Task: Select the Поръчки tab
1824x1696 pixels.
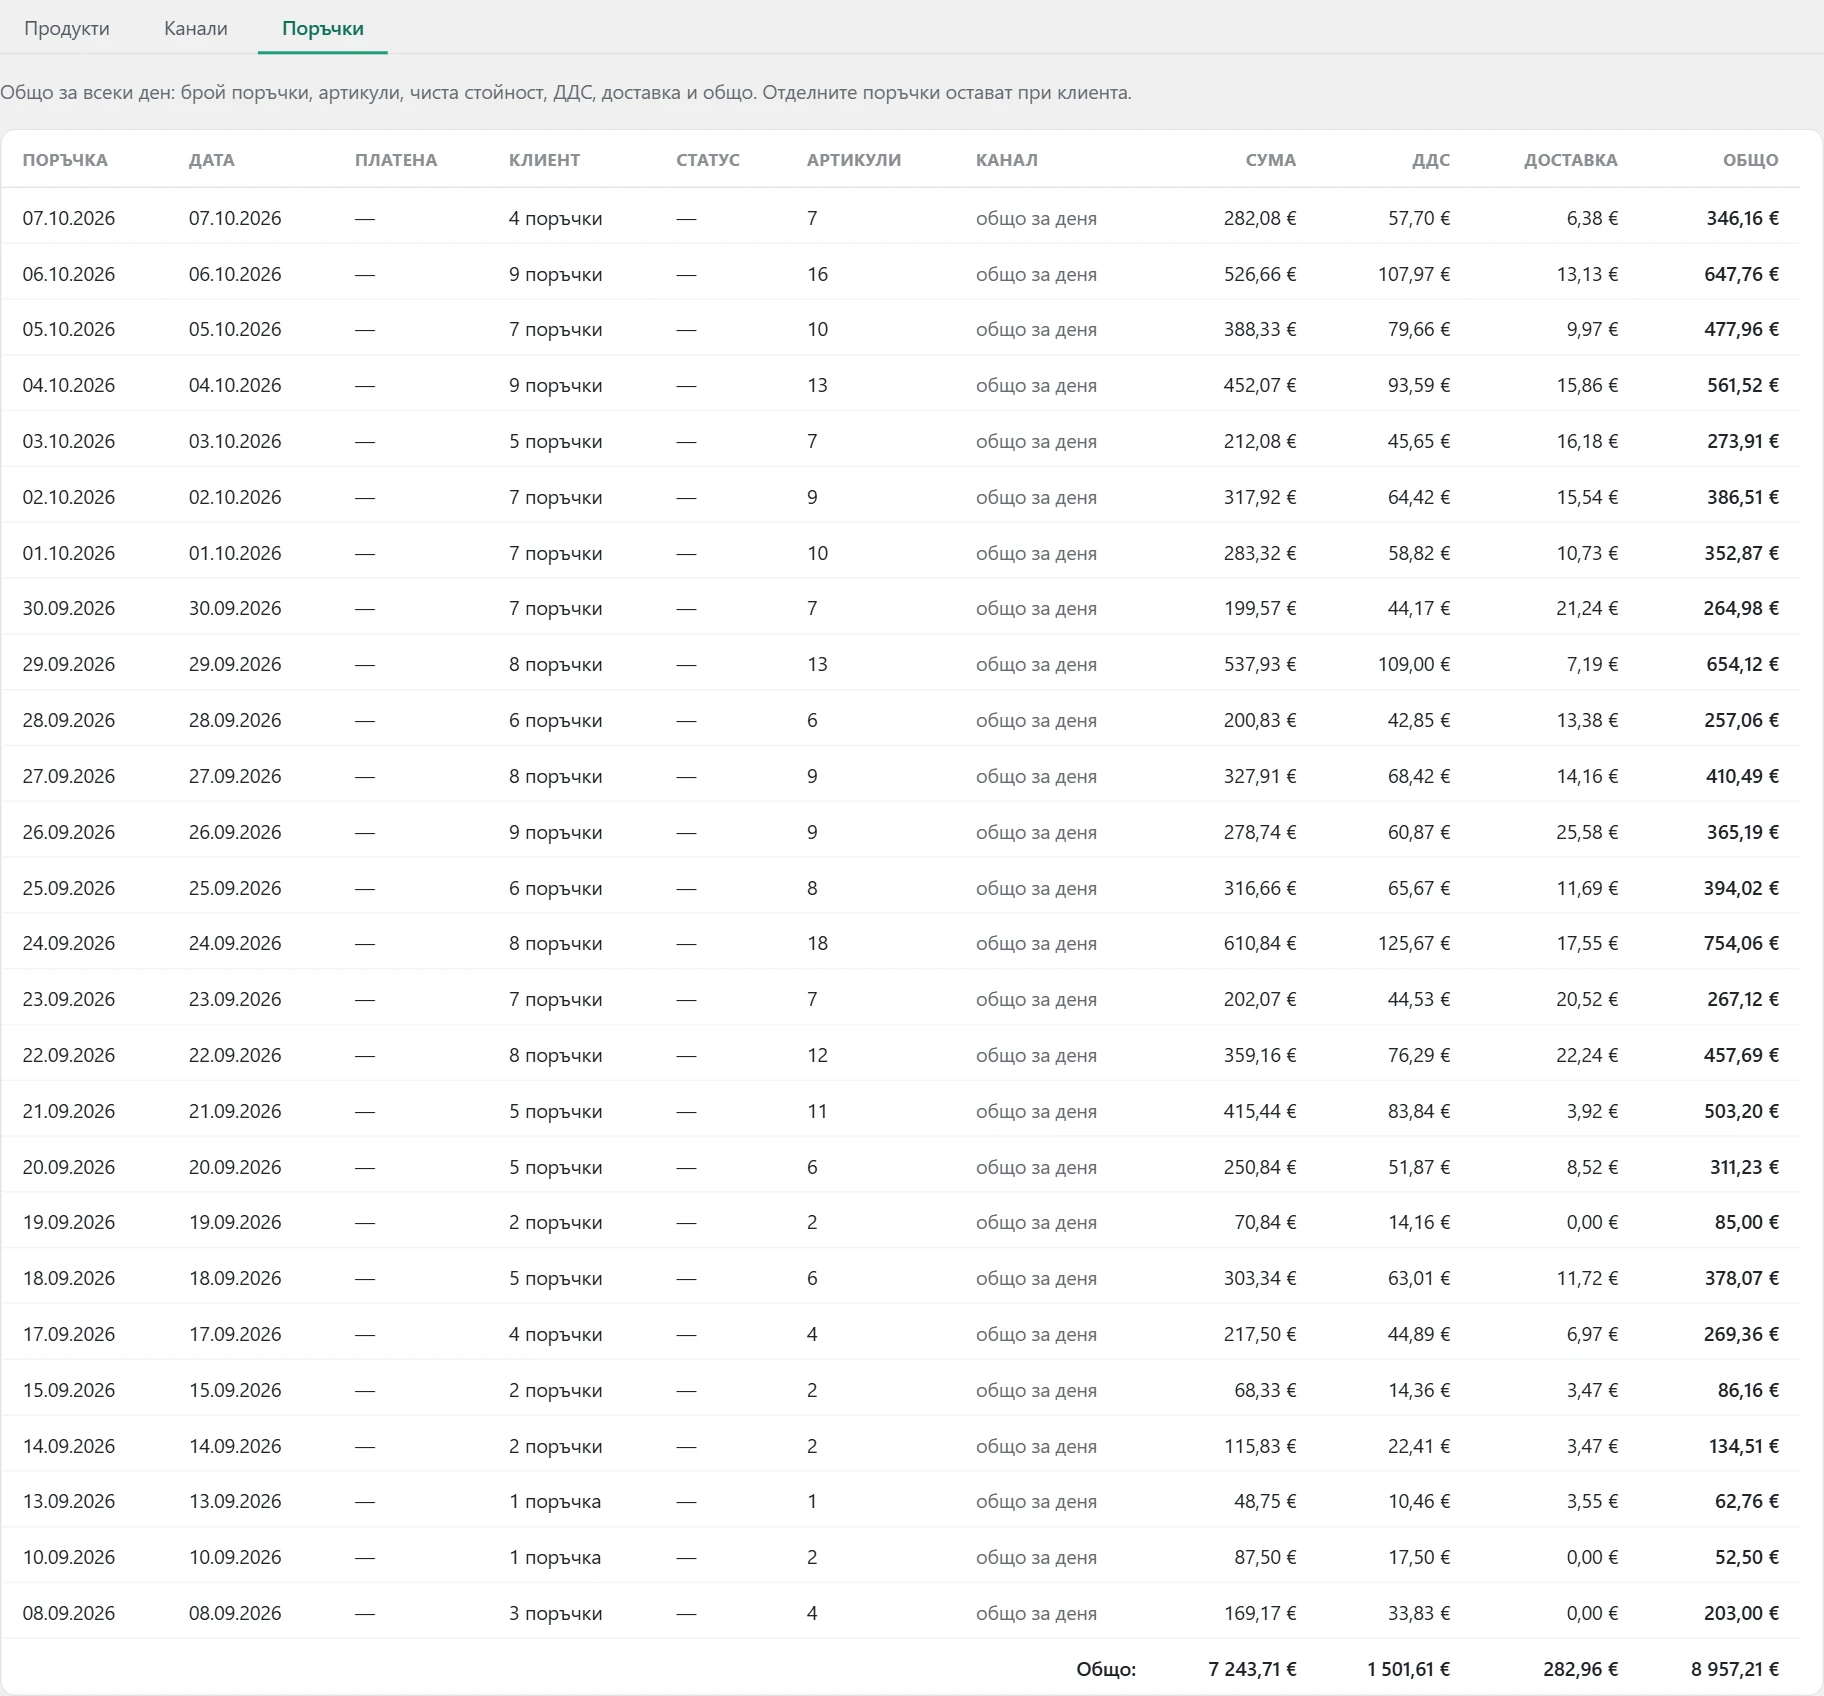Action: pyautogui.click(x=323, y=28)
